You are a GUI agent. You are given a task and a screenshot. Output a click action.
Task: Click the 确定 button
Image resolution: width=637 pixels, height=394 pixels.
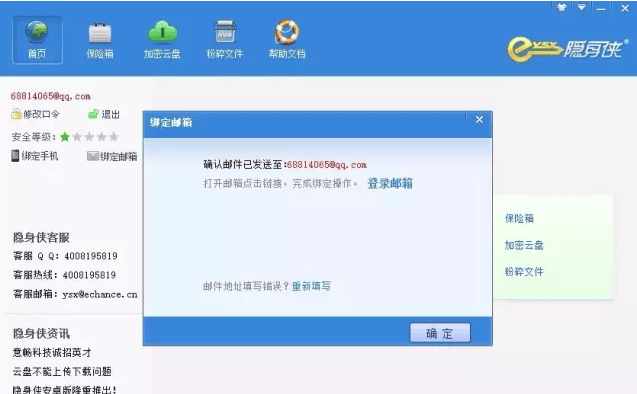pos(440,333)
